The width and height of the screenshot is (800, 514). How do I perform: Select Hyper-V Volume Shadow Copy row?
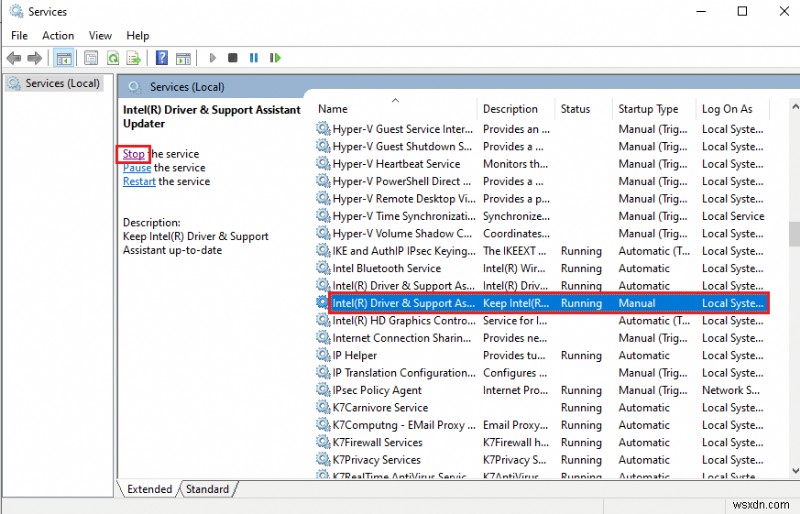click(x=541, y=233)
